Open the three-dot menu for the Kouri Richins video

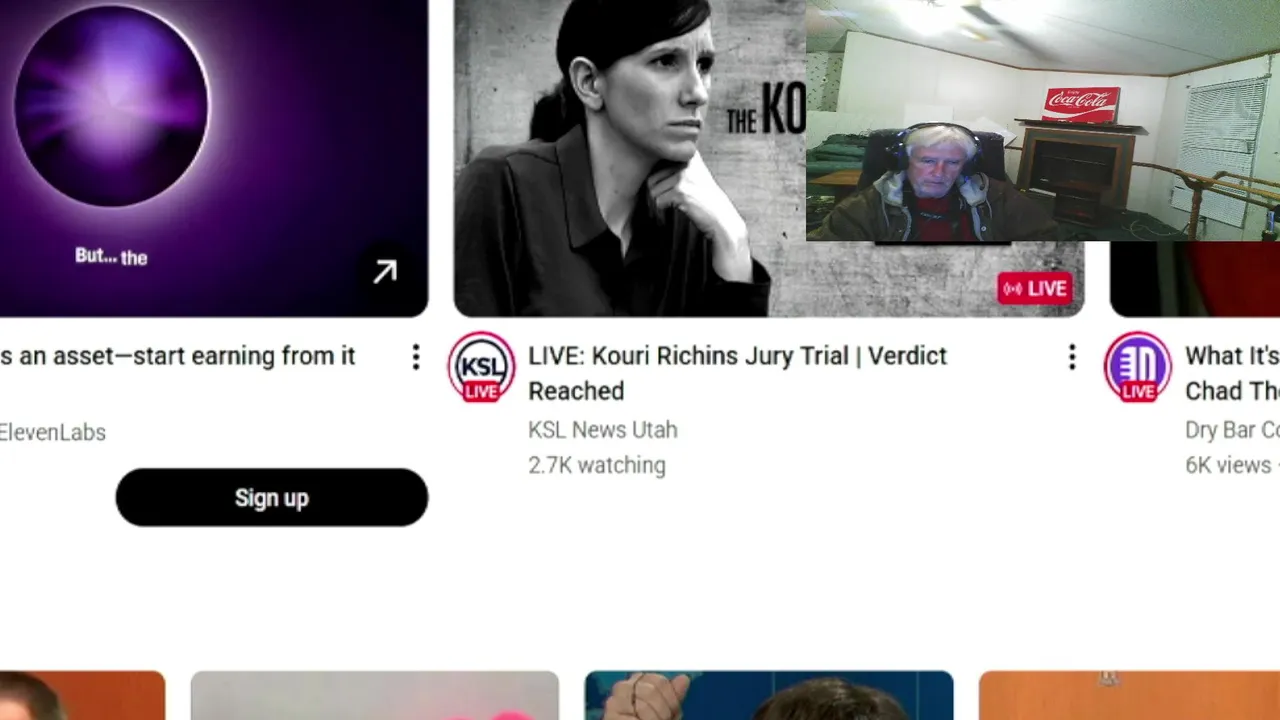pyautogui.click(x=1072, y=357)
